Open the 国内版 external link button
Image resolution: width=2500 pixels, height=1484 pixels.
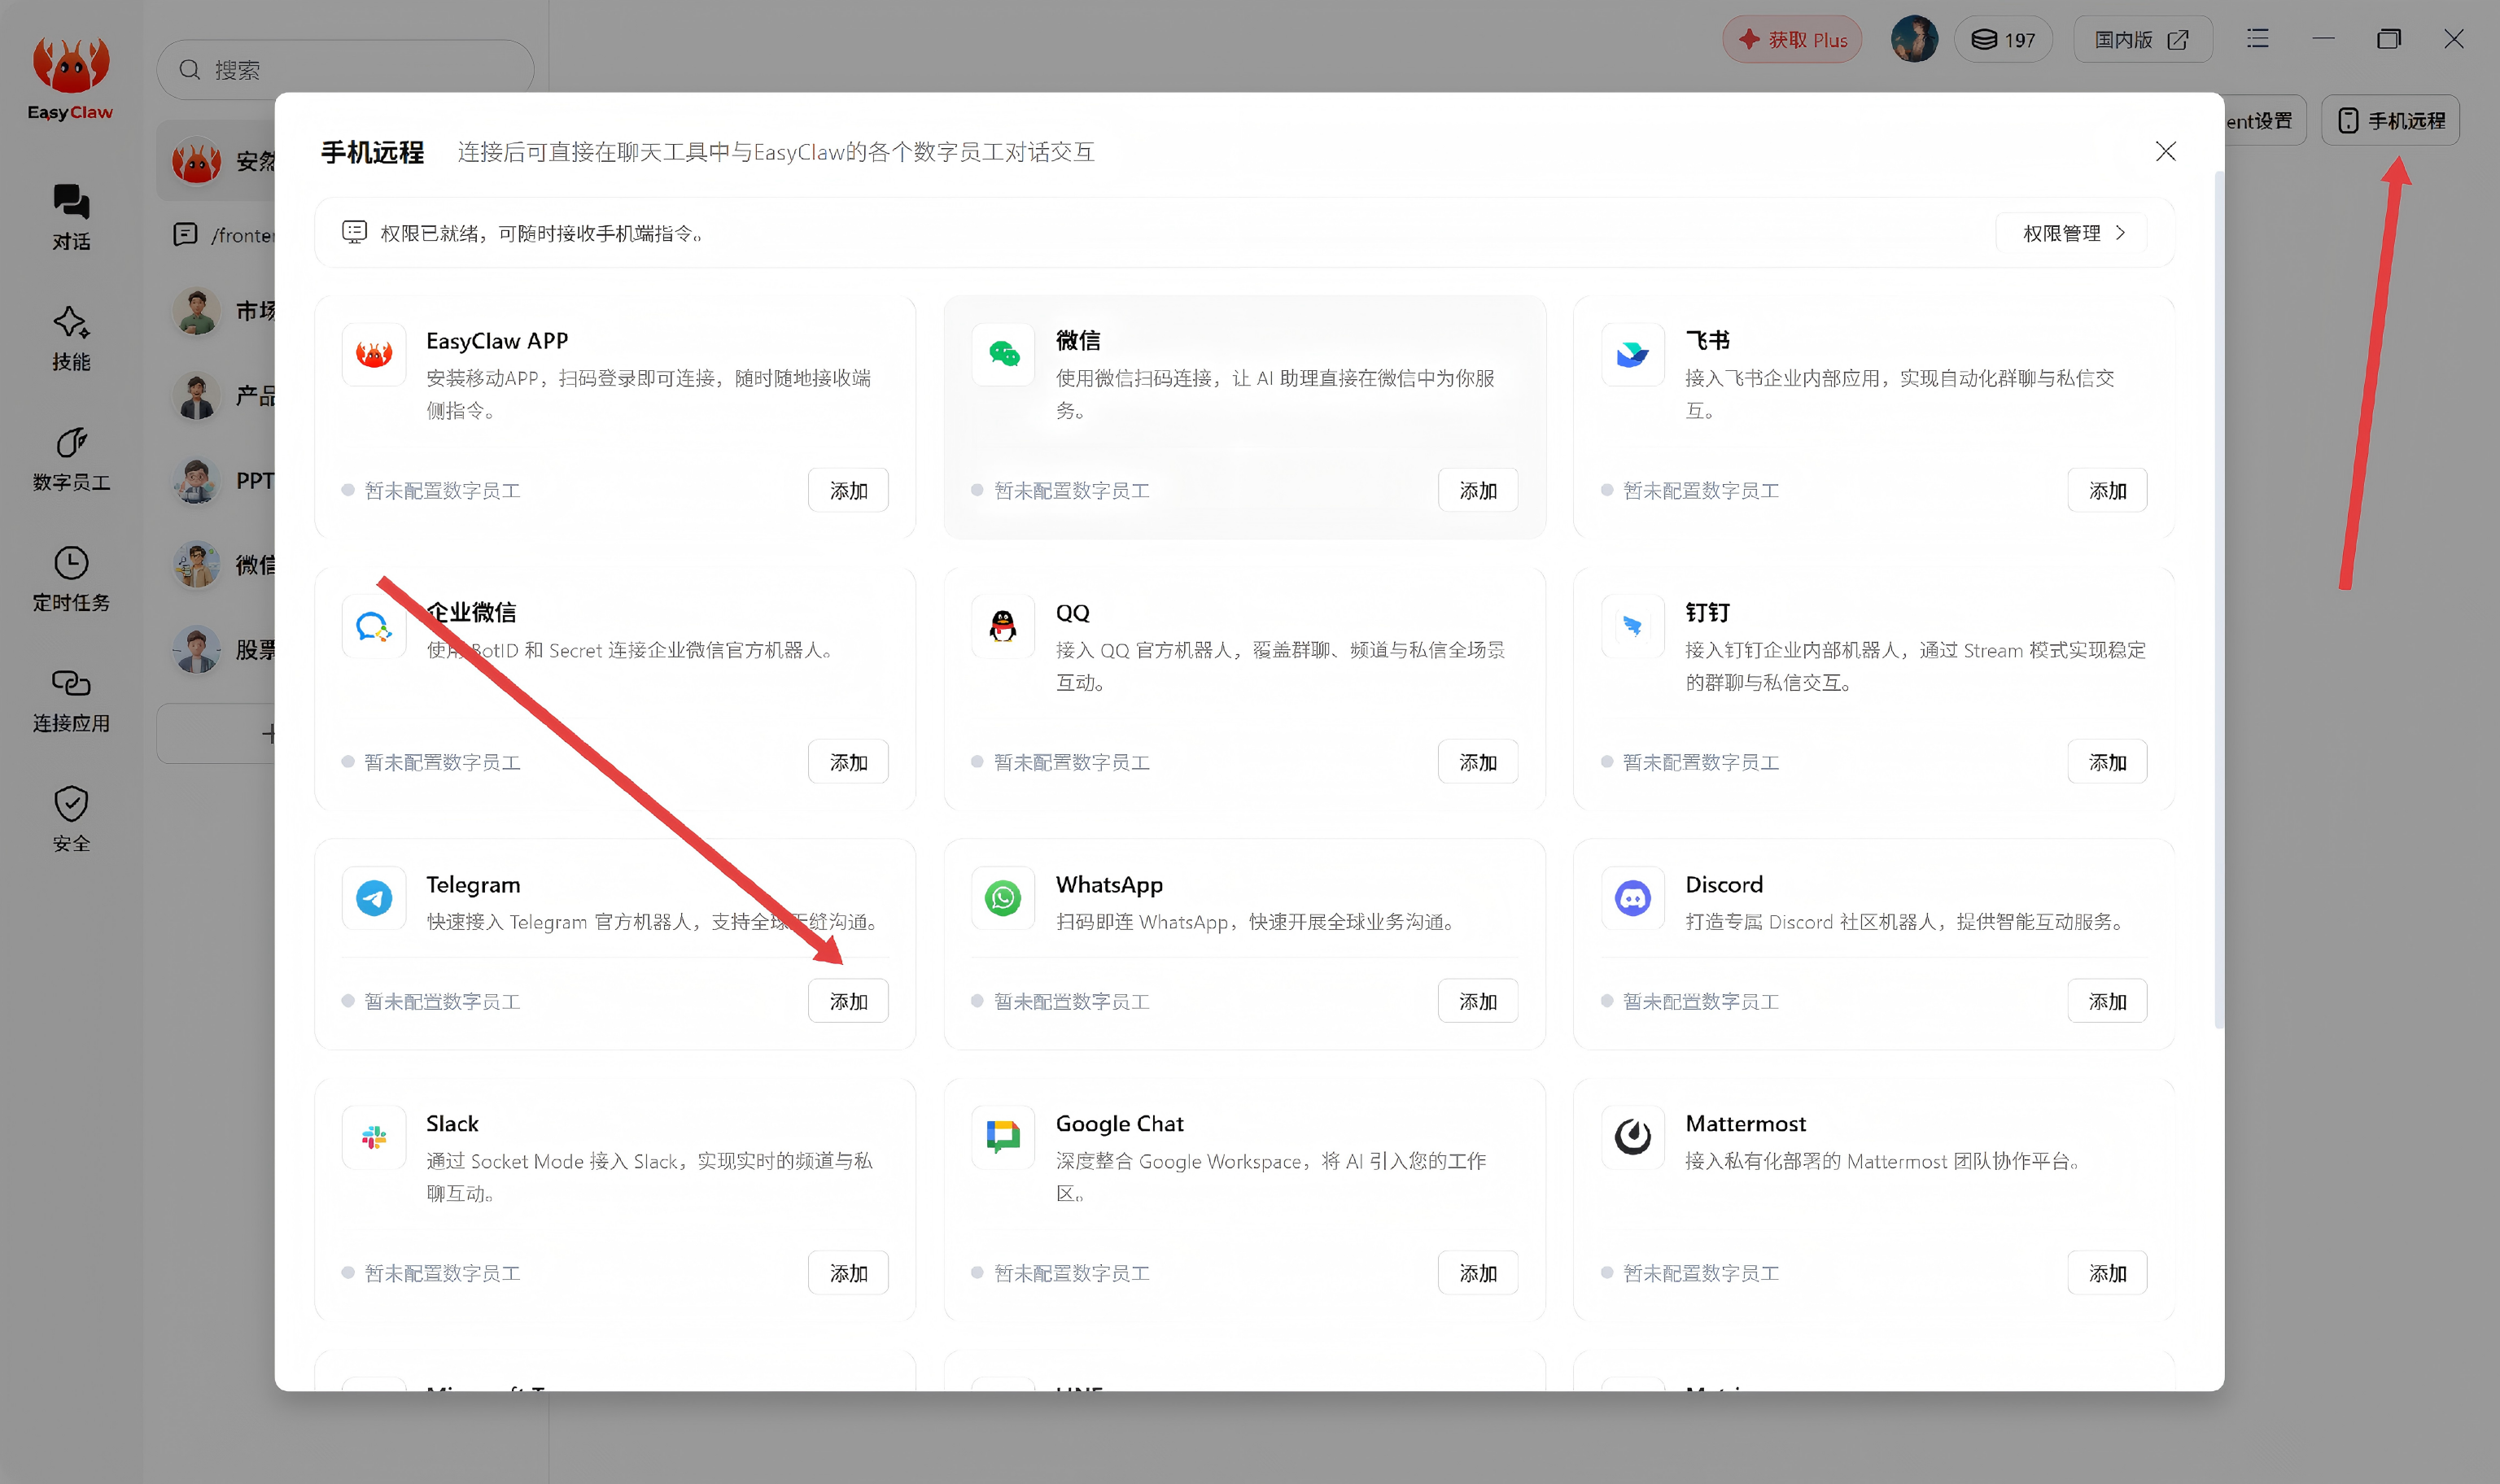click(2142, 40)
